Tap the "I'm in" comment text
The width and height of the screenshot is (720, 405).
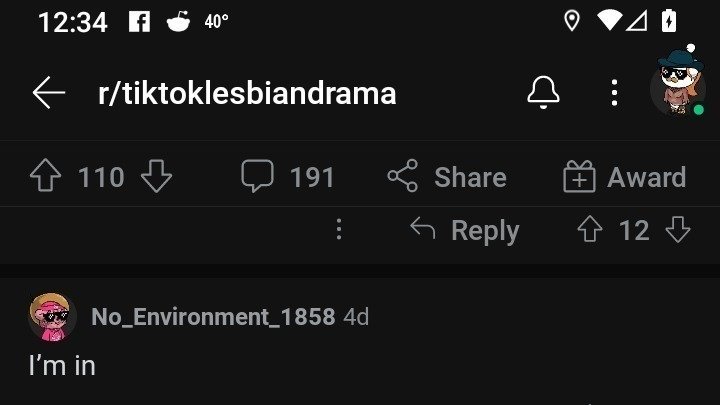[x=62, y=366]
